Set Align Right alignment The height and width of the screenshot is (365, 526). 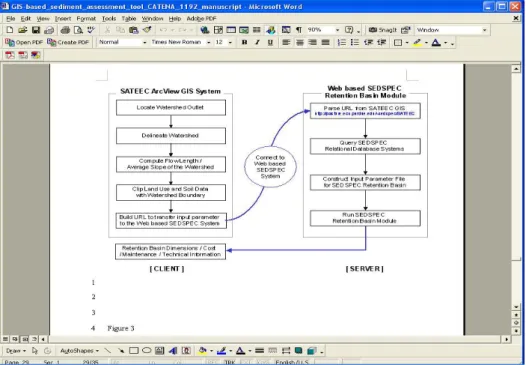pos(313,43)
